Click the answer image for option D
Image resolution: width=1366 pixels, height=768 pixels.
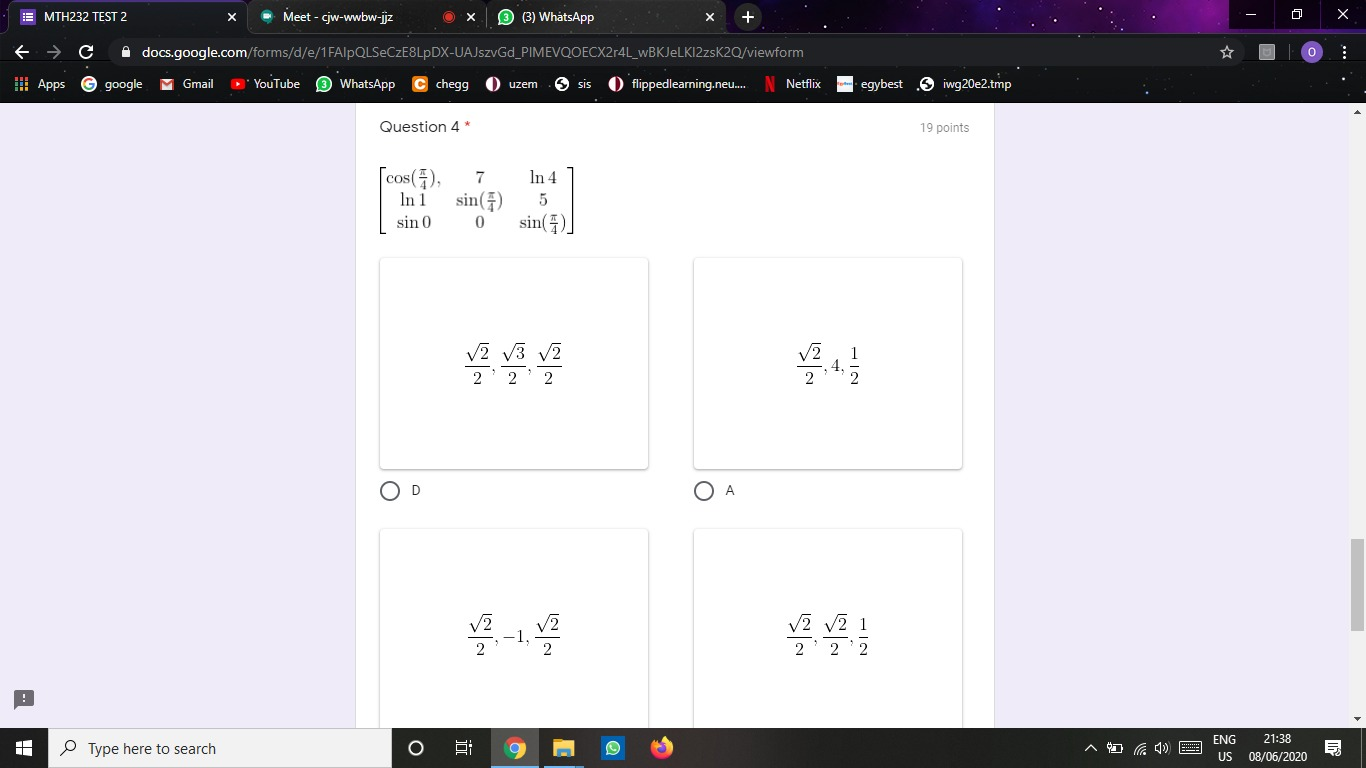[514, 363]
